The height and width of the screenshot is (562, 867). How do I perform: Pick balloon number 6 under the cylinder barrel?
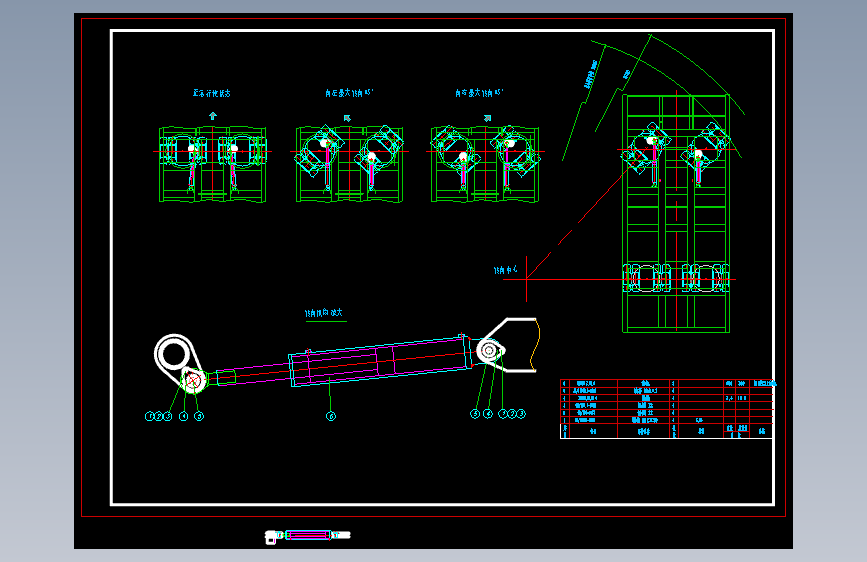click(x=331, y=416)
